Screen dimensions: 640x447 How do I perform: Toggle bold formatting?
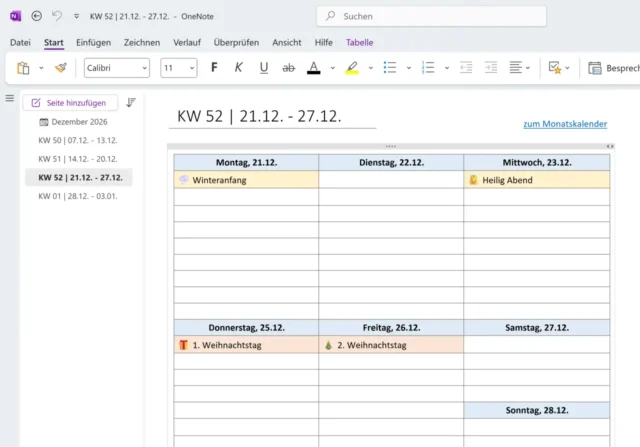point(214,68)
